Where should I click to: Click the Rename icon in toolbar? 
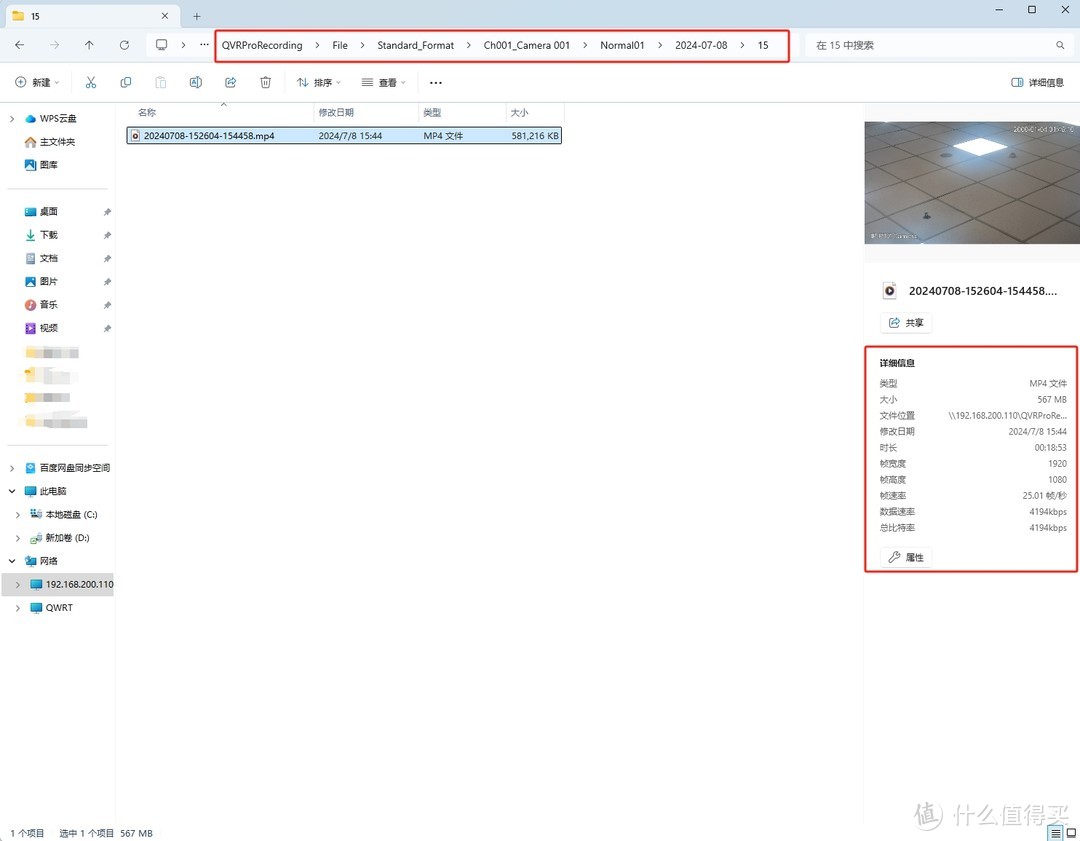[x=196, y=82]
